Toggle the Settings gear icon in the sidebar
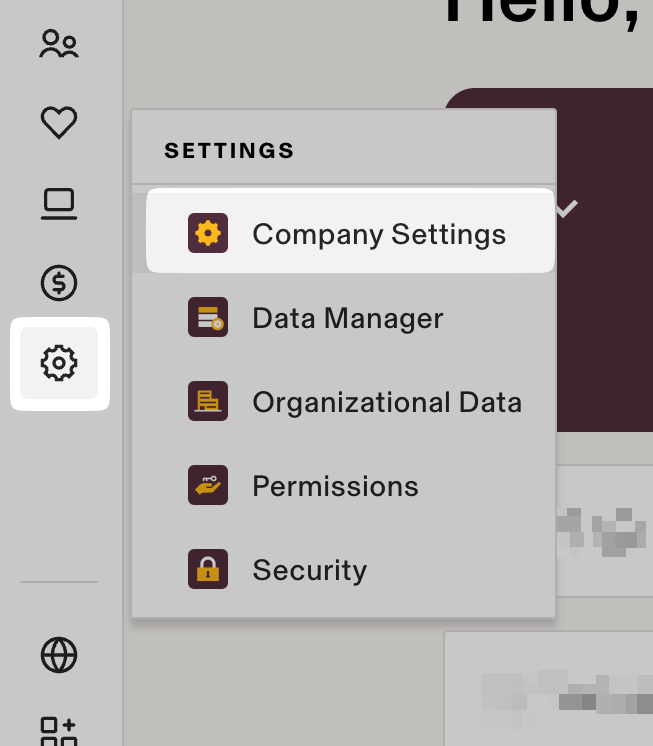This screenshot has height=746, width=653. [59, 362]
